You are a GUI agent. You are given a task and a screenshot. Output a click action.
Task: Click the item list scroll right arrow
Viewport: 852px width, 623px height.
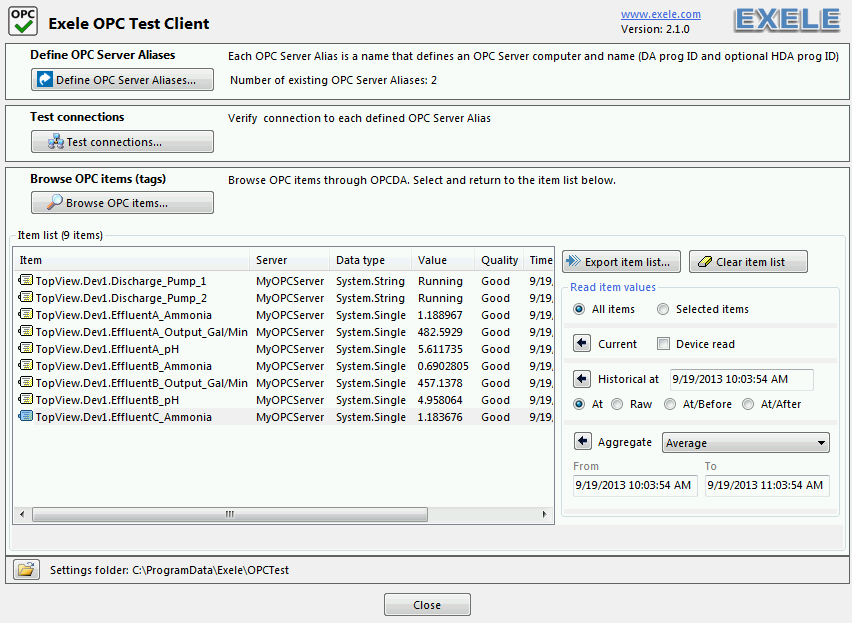(544, 514)
